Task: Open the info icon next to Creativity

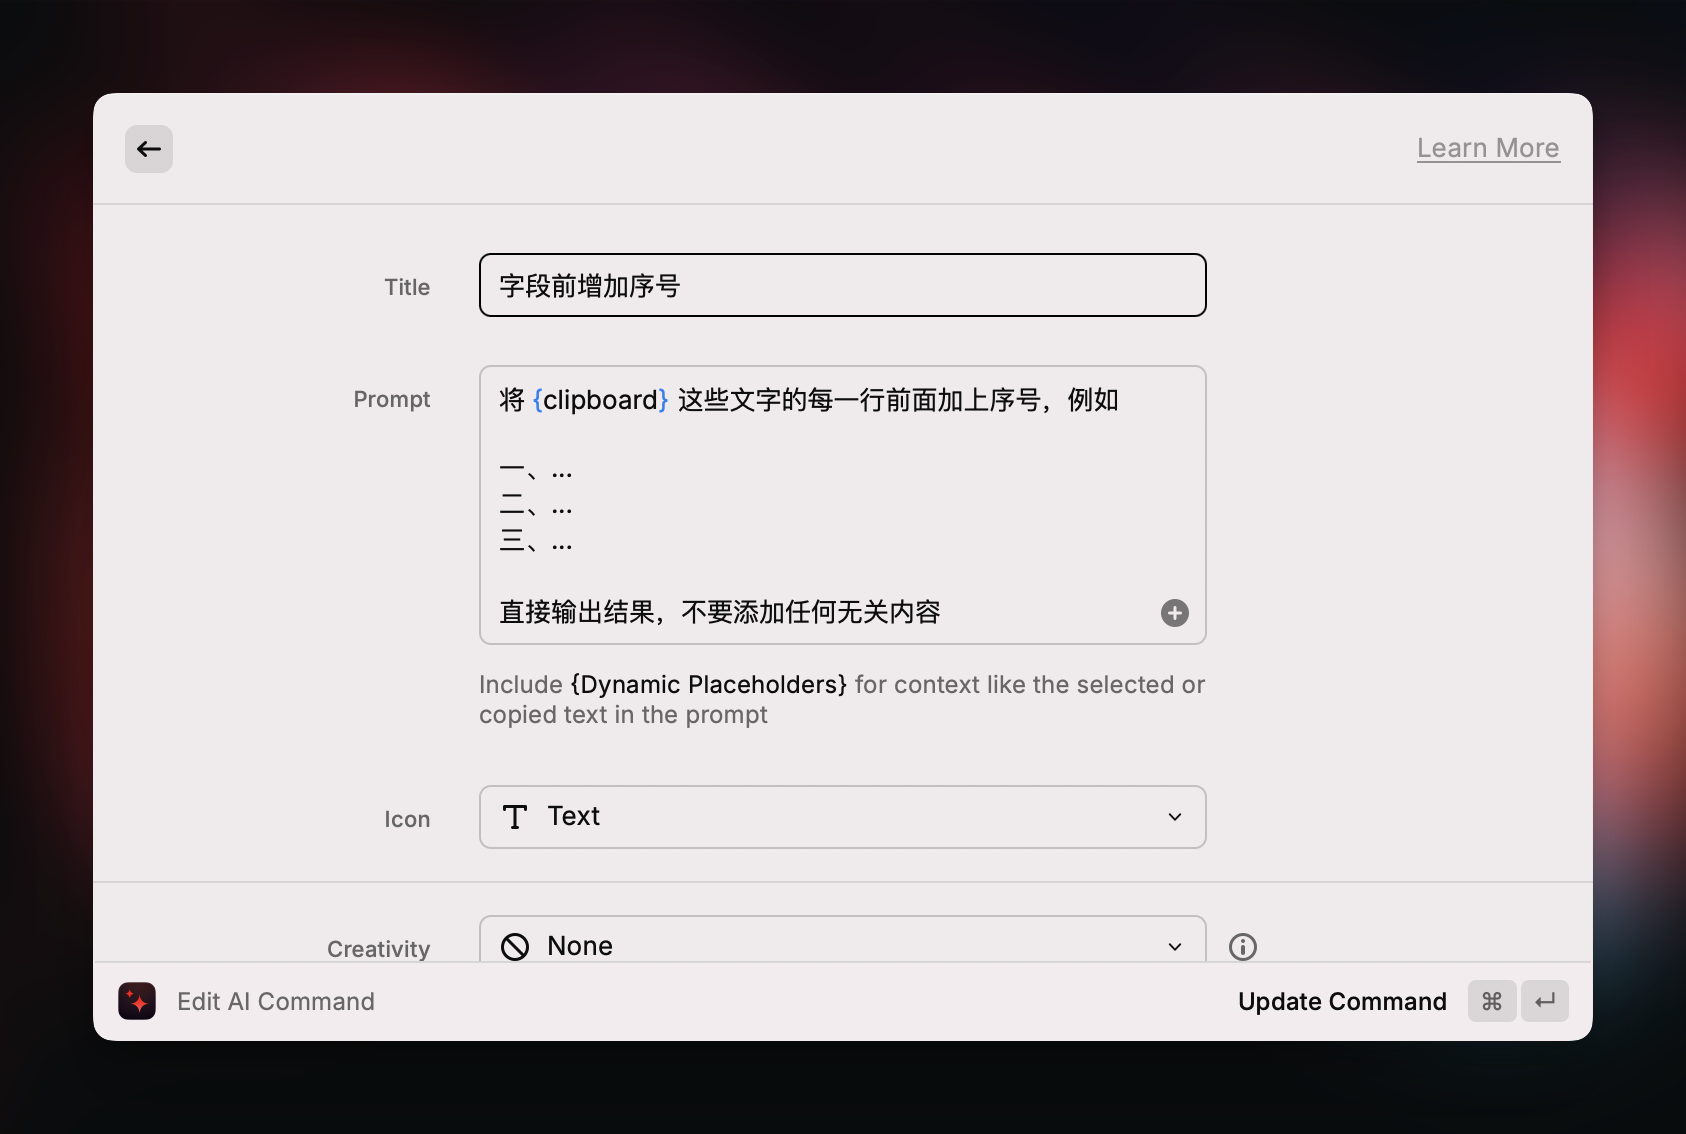Action: click(x=1241, y=946)
